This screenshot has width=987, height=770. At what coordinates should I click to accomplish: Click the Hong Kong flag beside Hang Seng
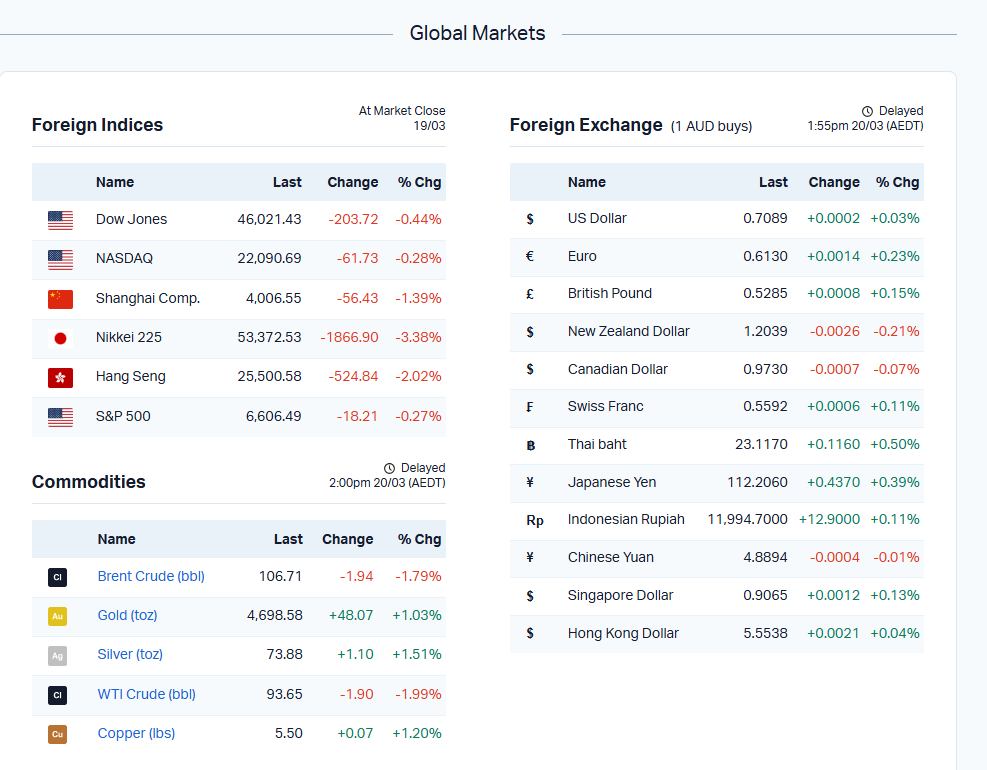pyautogui.click(x=60, y=377)
